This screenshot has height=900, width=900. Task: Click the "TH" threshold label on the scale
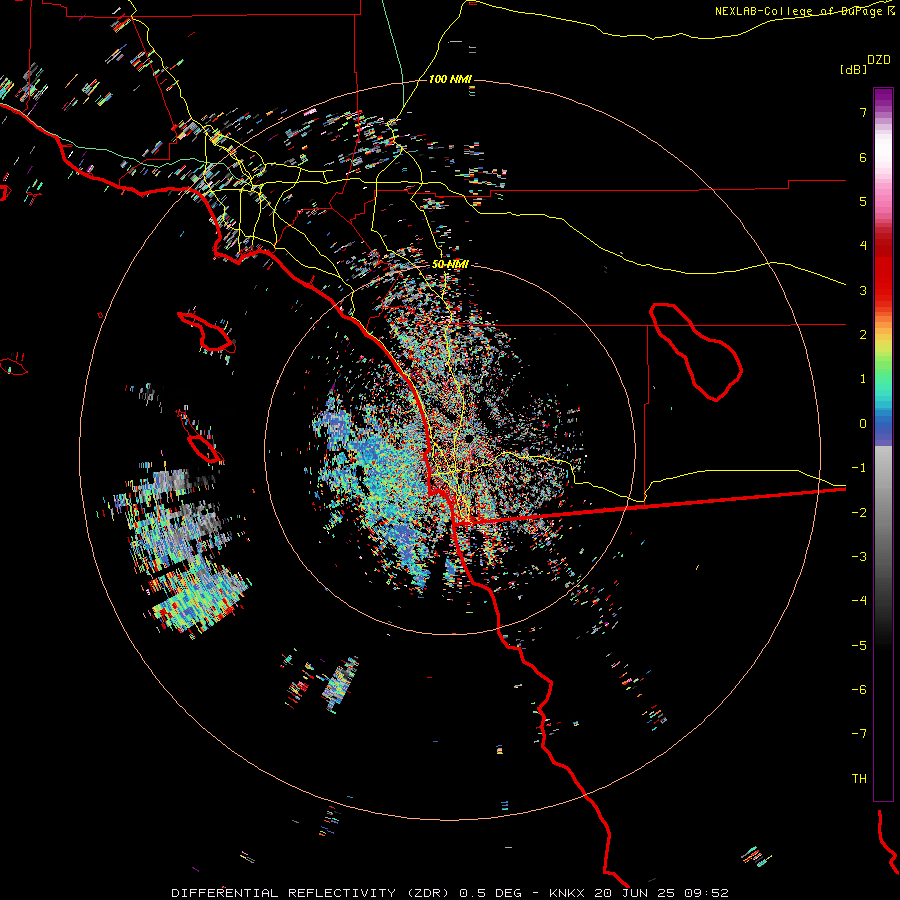tap(859, 779)
